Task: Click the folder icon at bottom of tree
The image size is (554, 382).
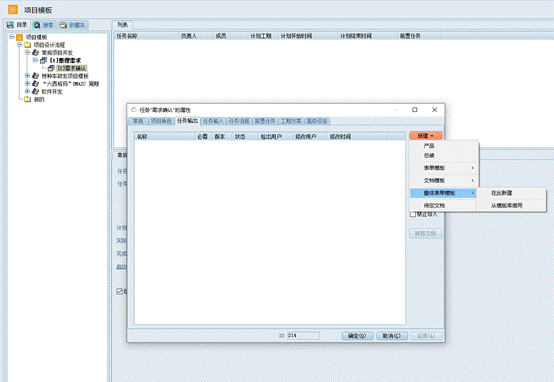Action: [x=27, y=99]
